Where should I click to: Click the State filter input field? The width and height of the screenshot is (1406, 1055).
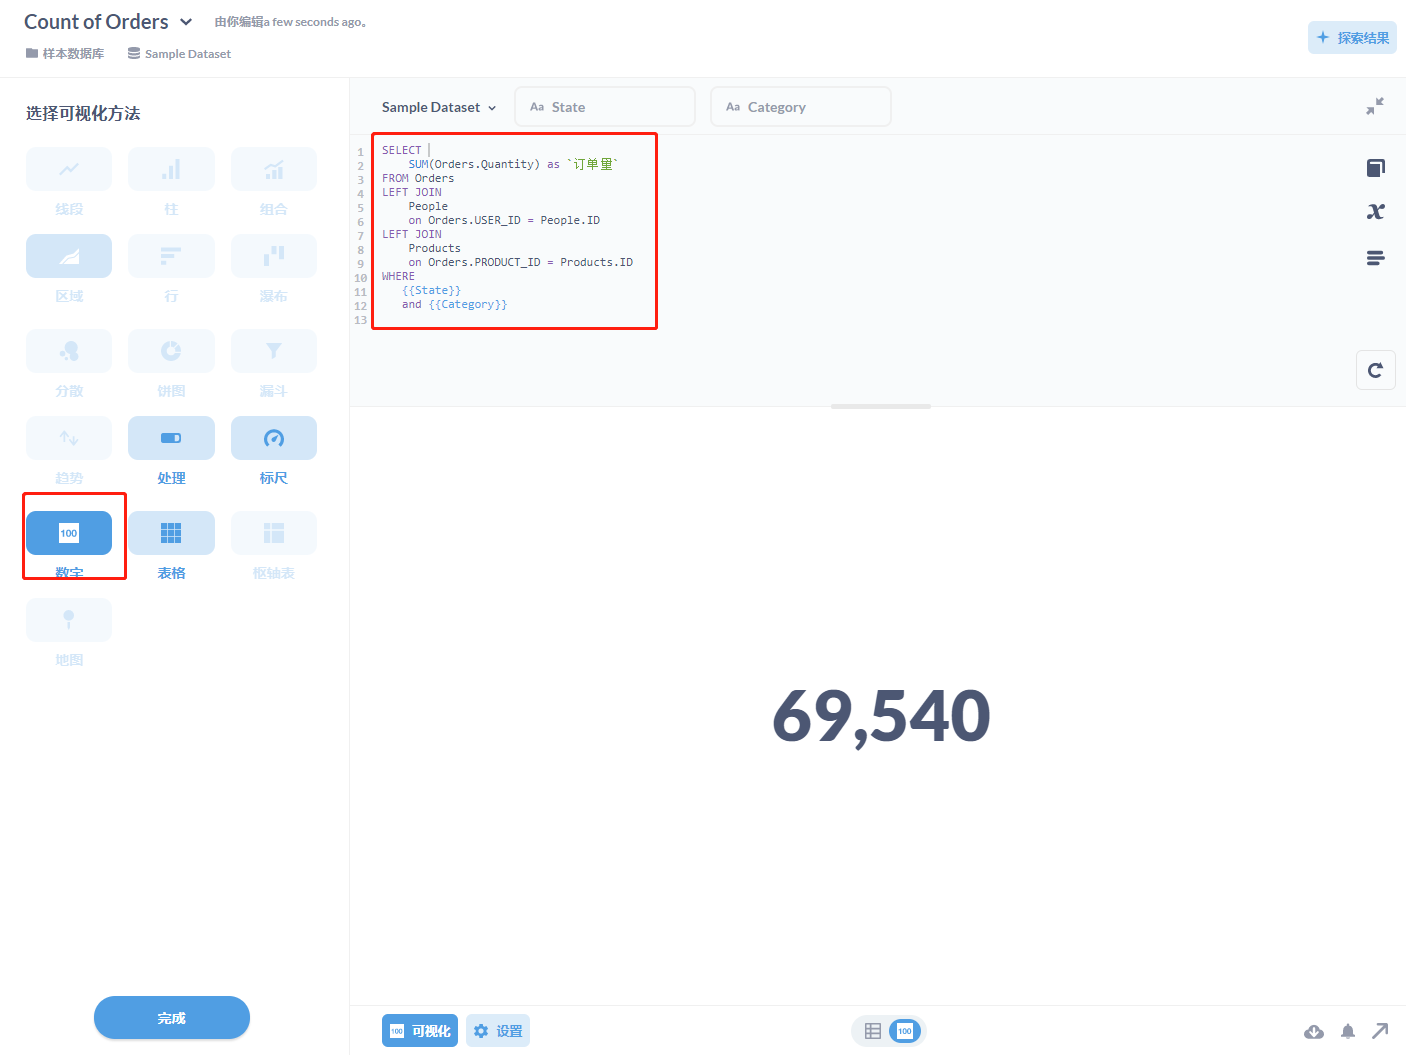605,106
